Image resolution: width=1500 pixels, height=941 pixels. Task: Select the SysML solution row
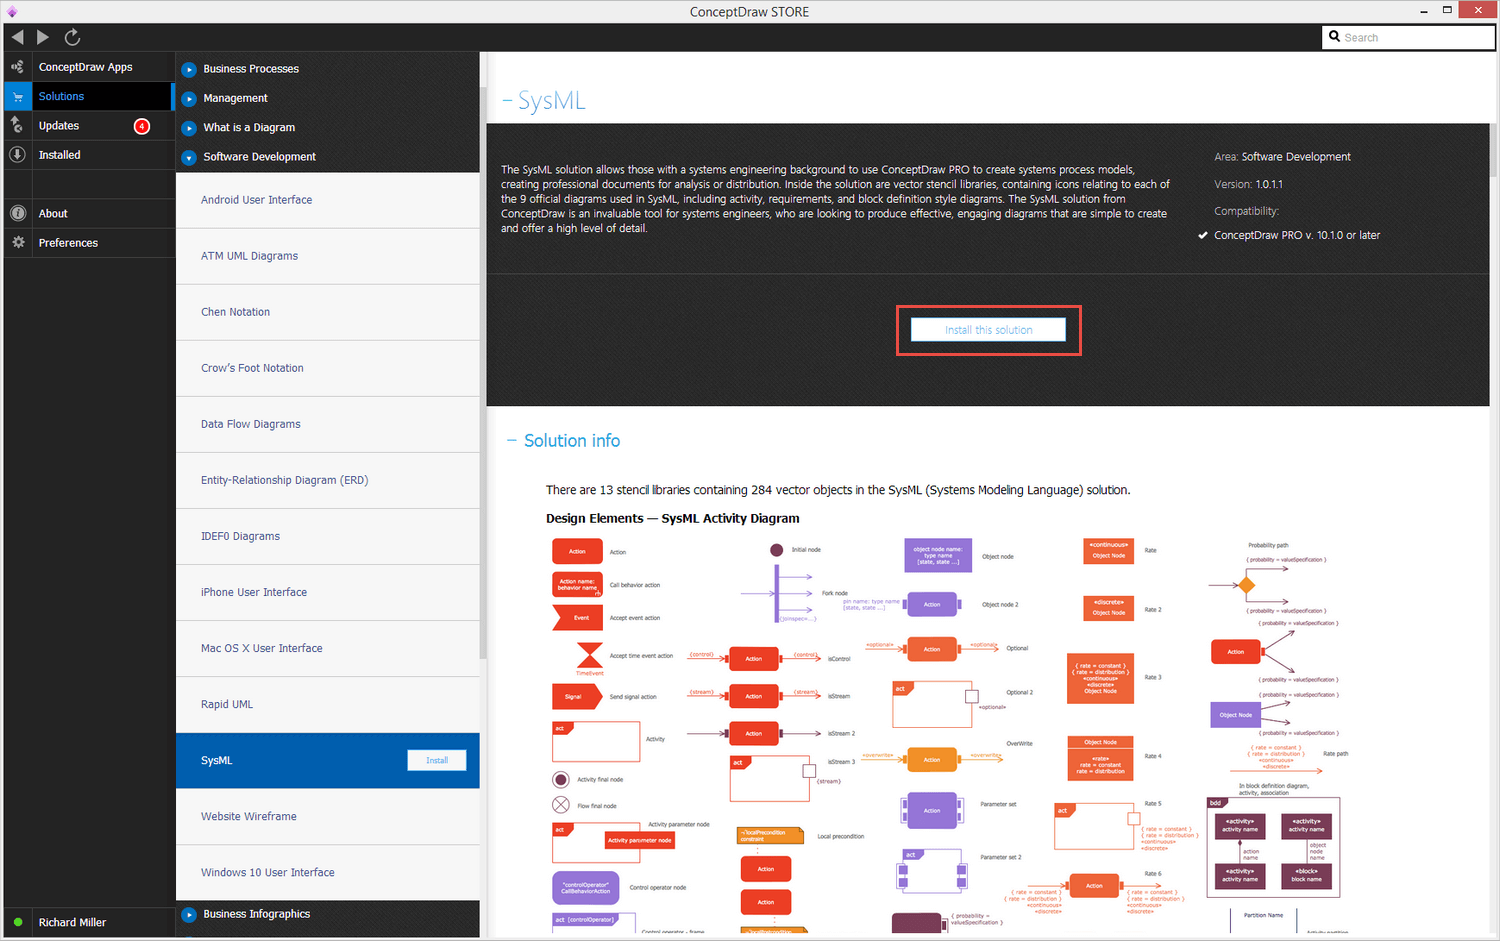(x=328, y=760)
